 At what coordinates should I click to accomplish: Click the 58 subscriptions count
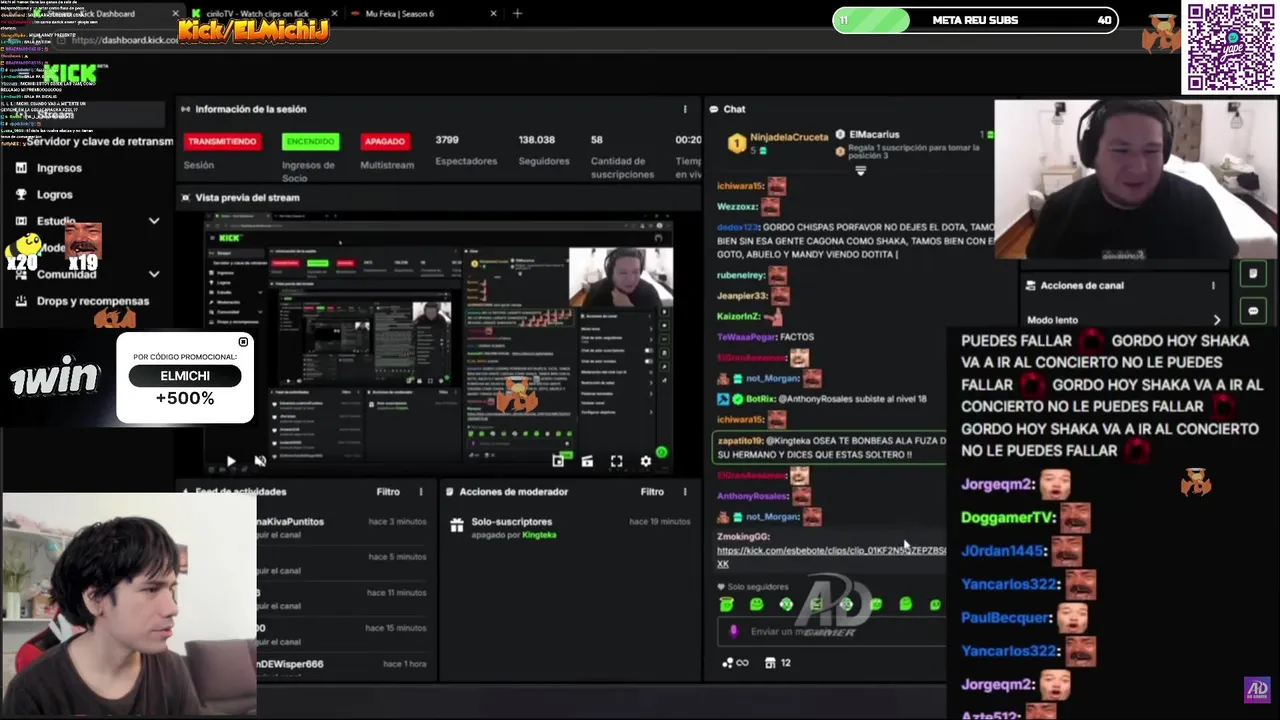597,140
